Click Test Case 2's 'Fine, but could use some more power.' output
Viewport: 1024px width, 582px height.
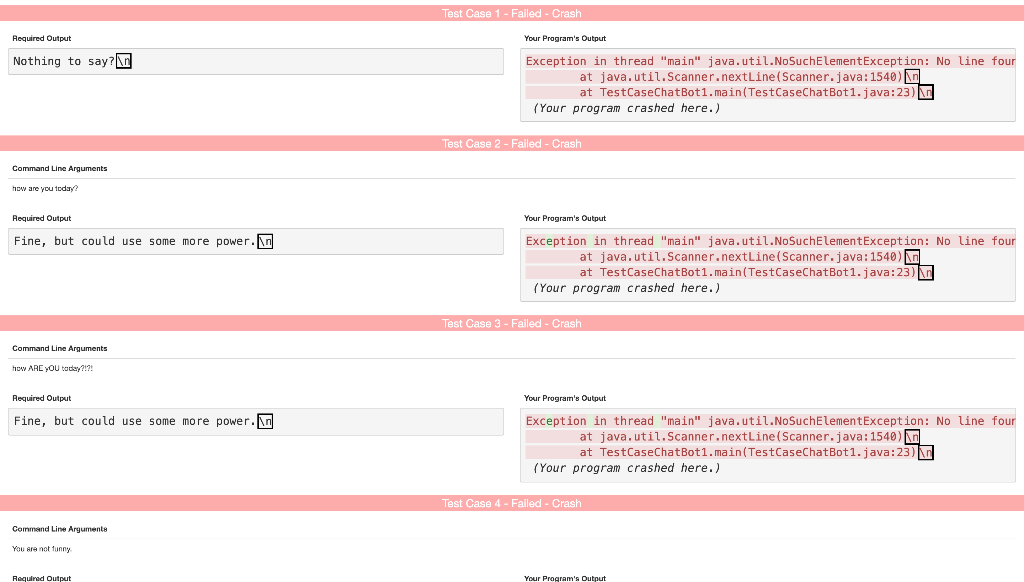point(256,242)
